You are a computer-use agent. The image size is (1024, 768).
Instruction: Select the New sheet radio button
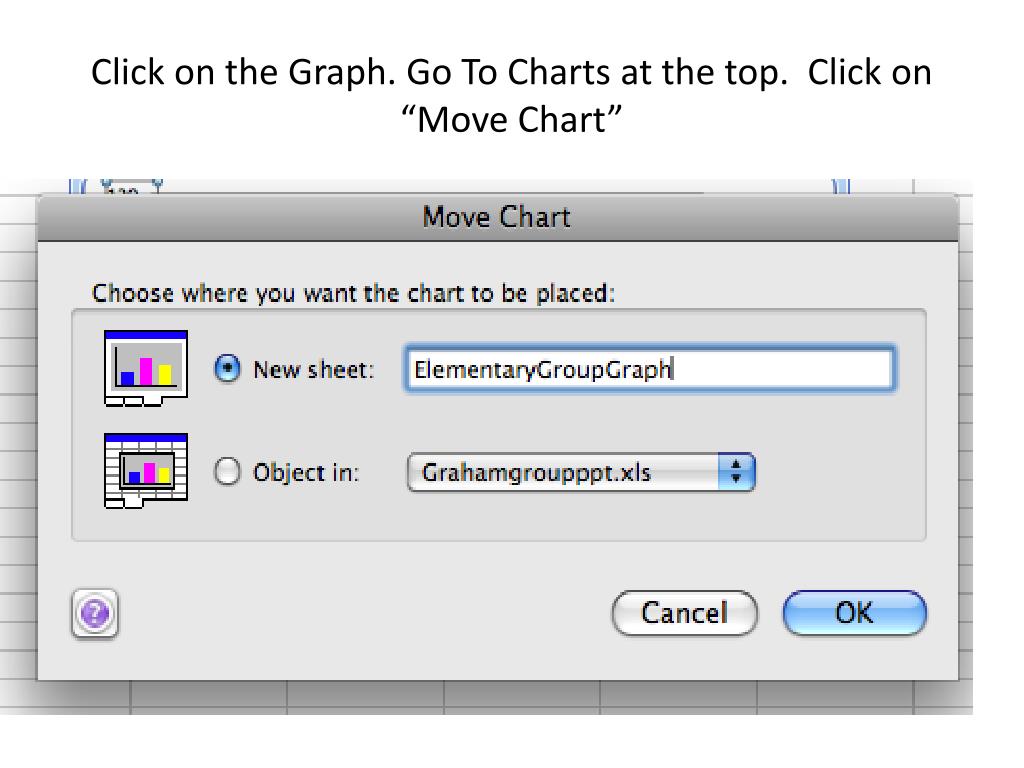[x=228, y=369]
